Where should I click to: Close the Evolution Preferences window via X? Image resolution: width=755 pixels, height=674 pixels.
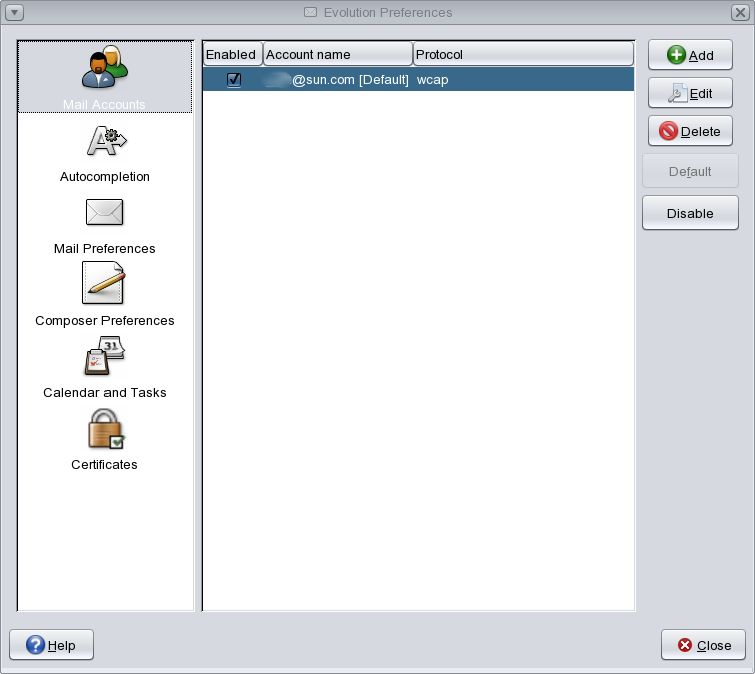pyautogui.click(x=740, y=13)
